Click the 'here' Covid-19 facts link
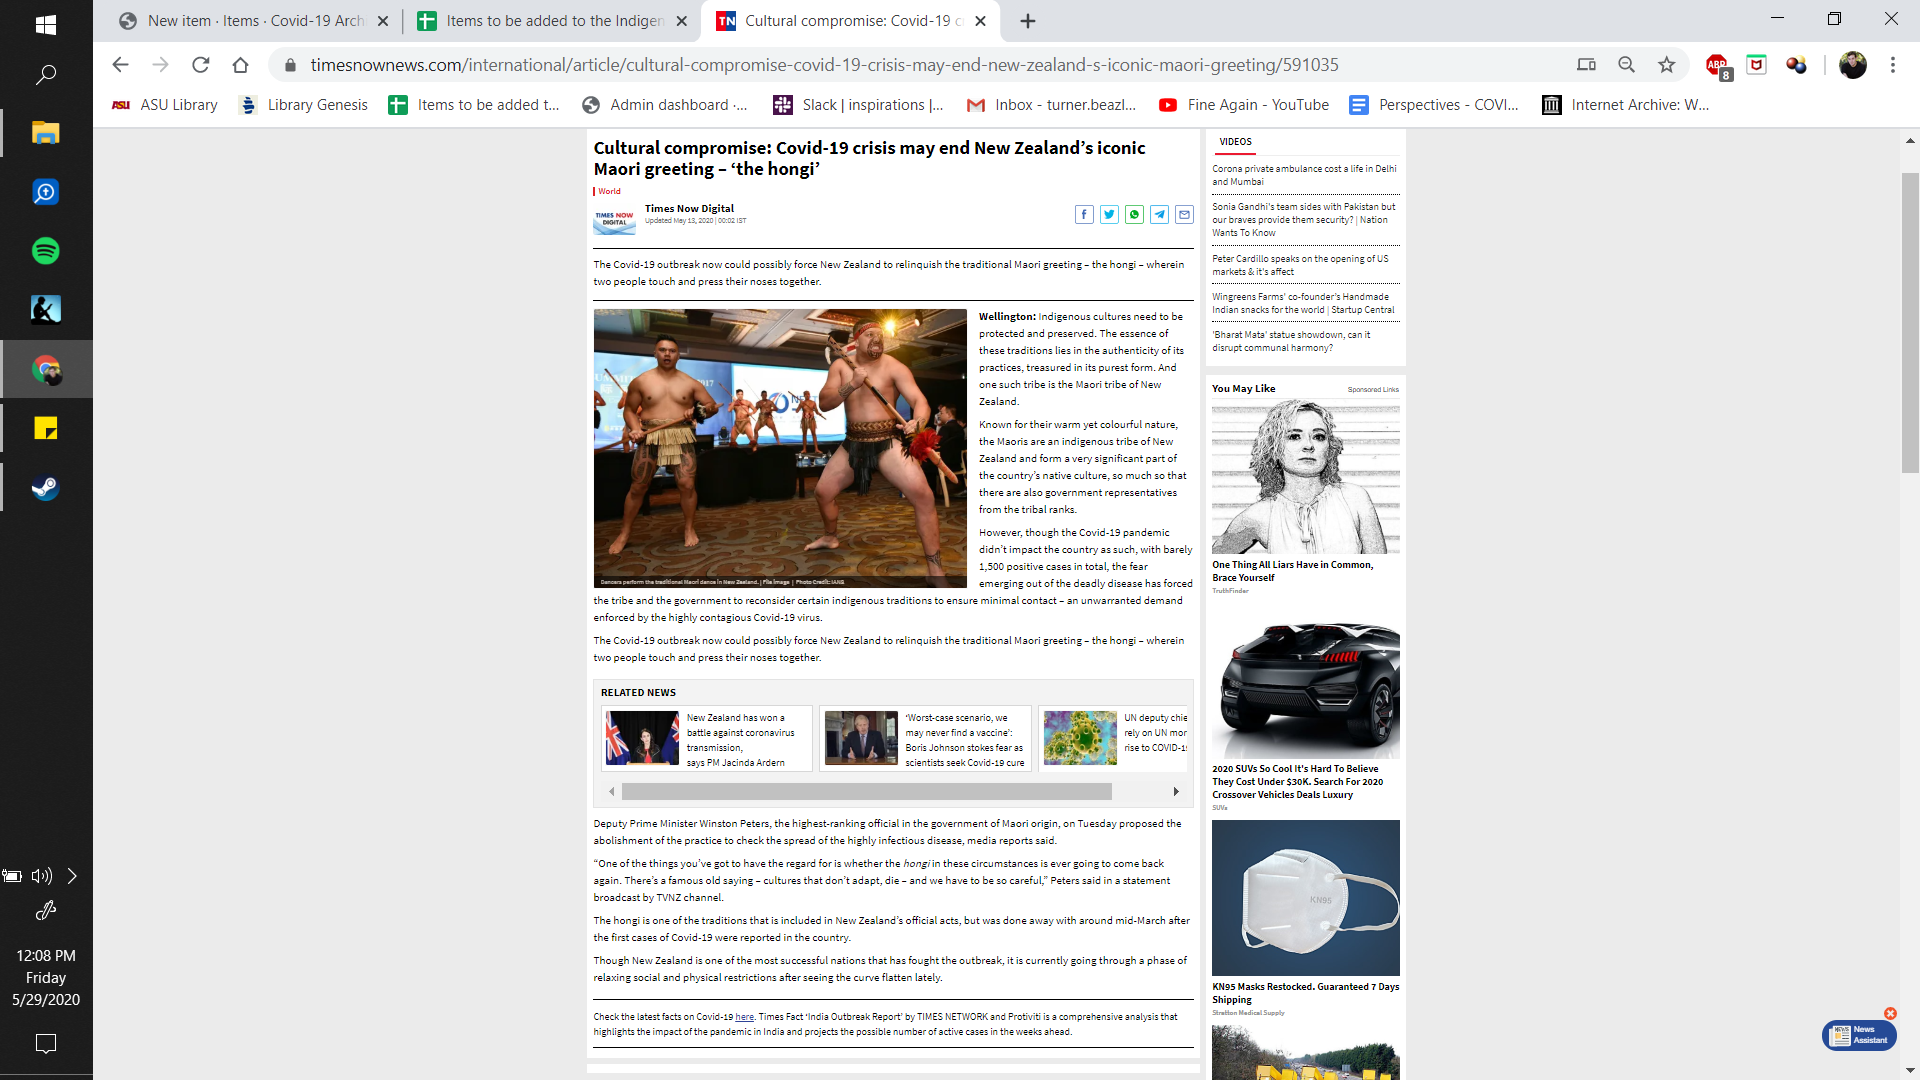 pos(744,1017)
